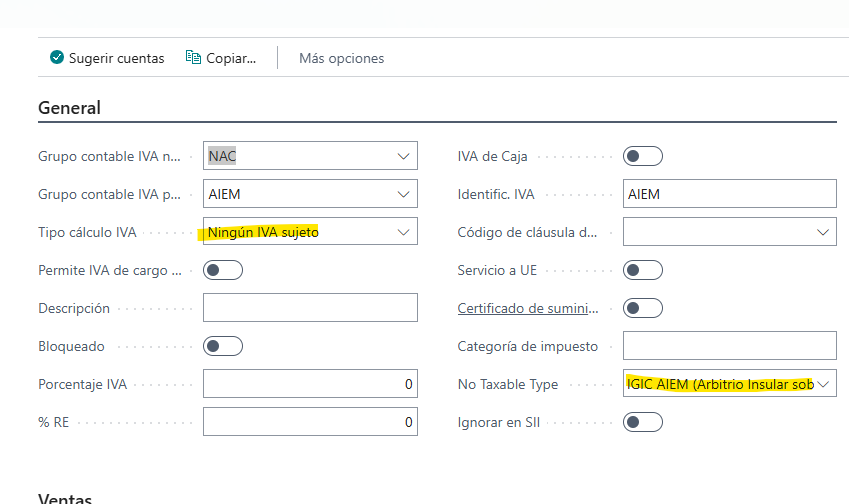Collapse the General section header
The width and height of the screenshot is (849, 504).
69,108
